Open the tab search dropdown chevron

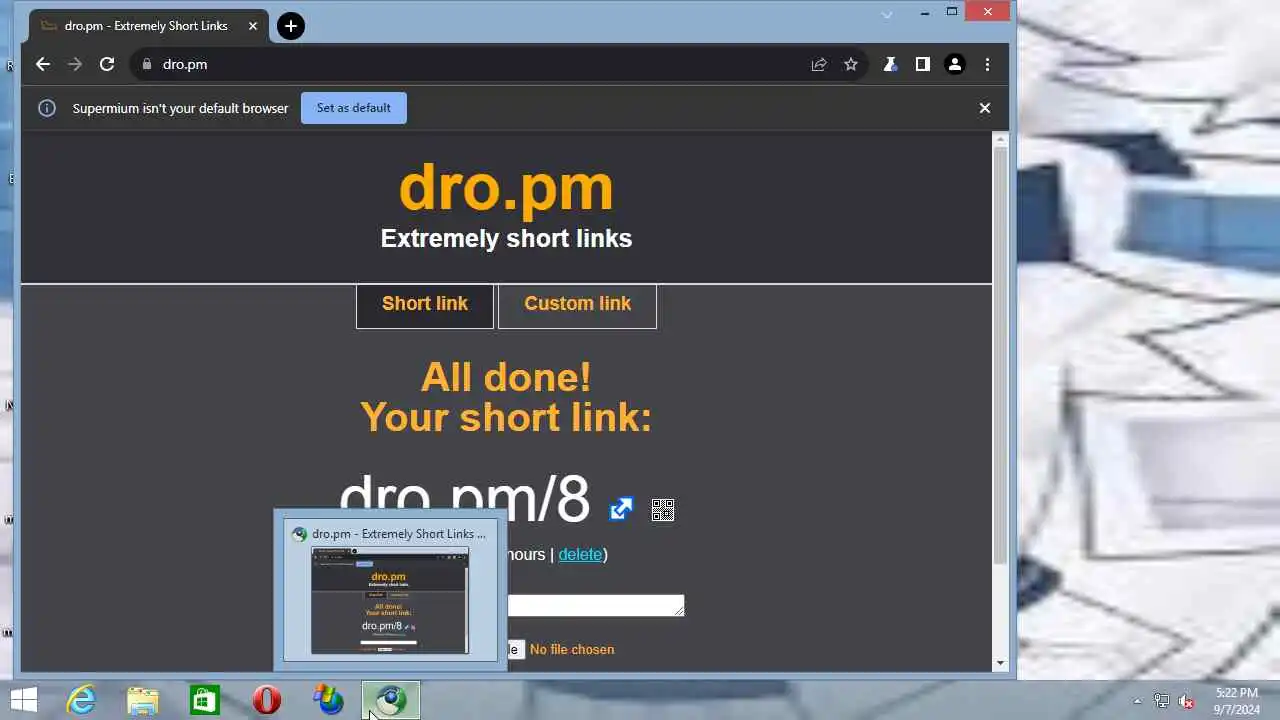pos(887,14)
